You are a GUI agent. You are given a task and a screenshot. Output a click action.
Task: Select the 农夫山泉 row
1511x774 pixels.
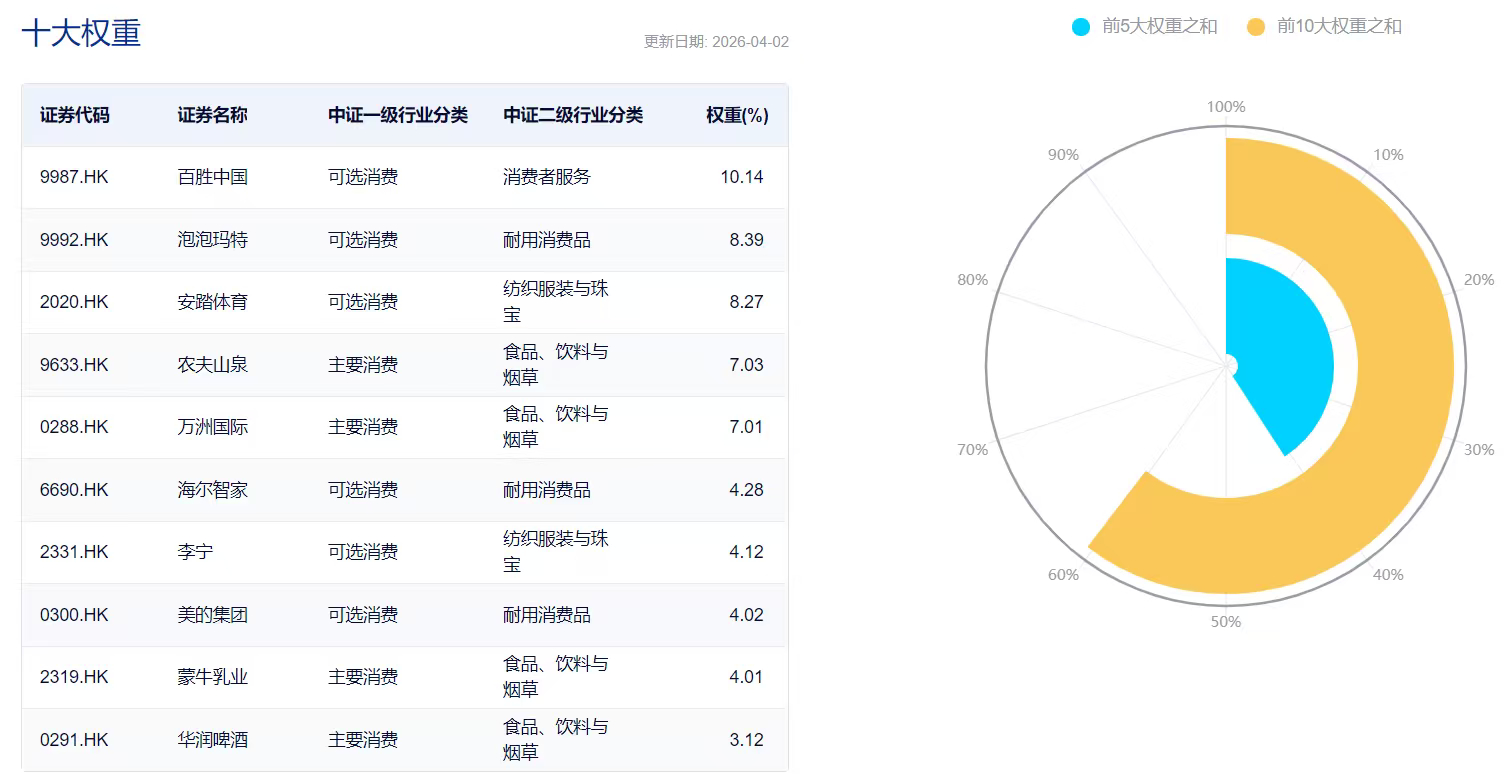pos(215,364)
